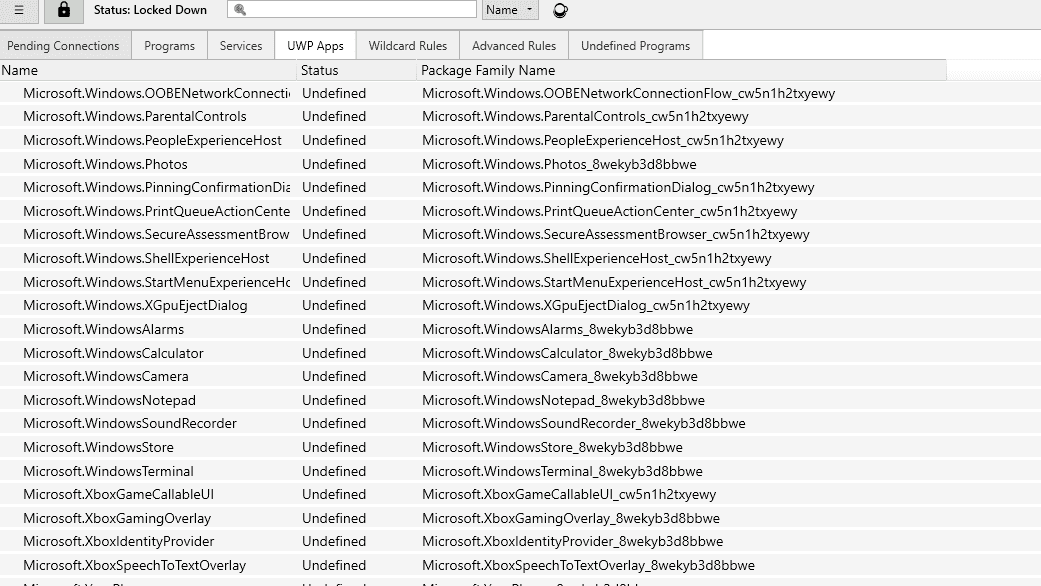Click Microsoft.Windows.SecureAssessmentBrowser_cw5n1h2txyewy package name
Image resolution: width=1041 pixels, height=586 pixels.
click(x=616, y=234)
